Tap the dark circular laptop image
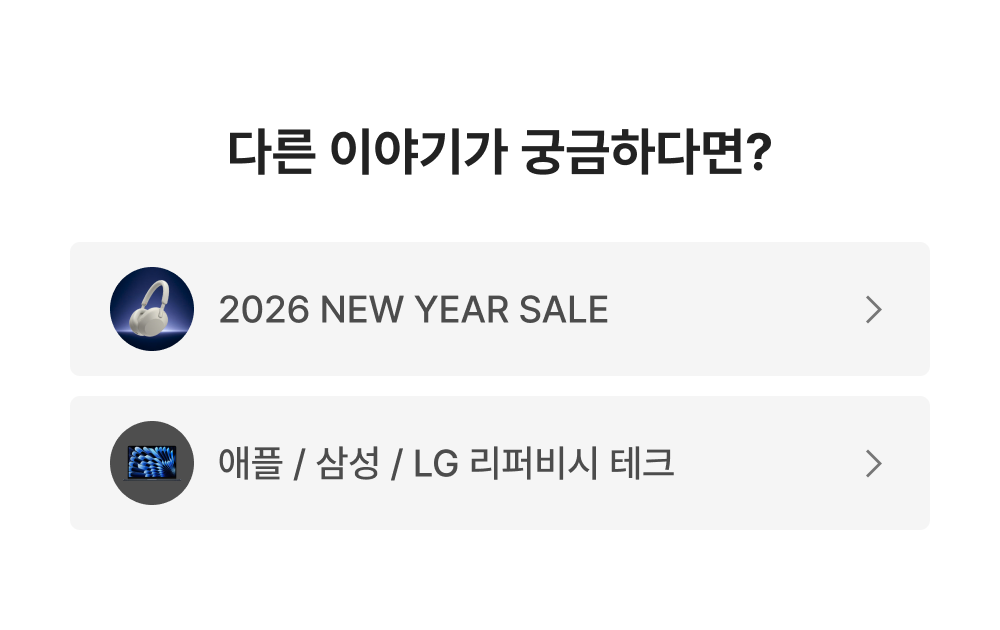 pos(152,463)
